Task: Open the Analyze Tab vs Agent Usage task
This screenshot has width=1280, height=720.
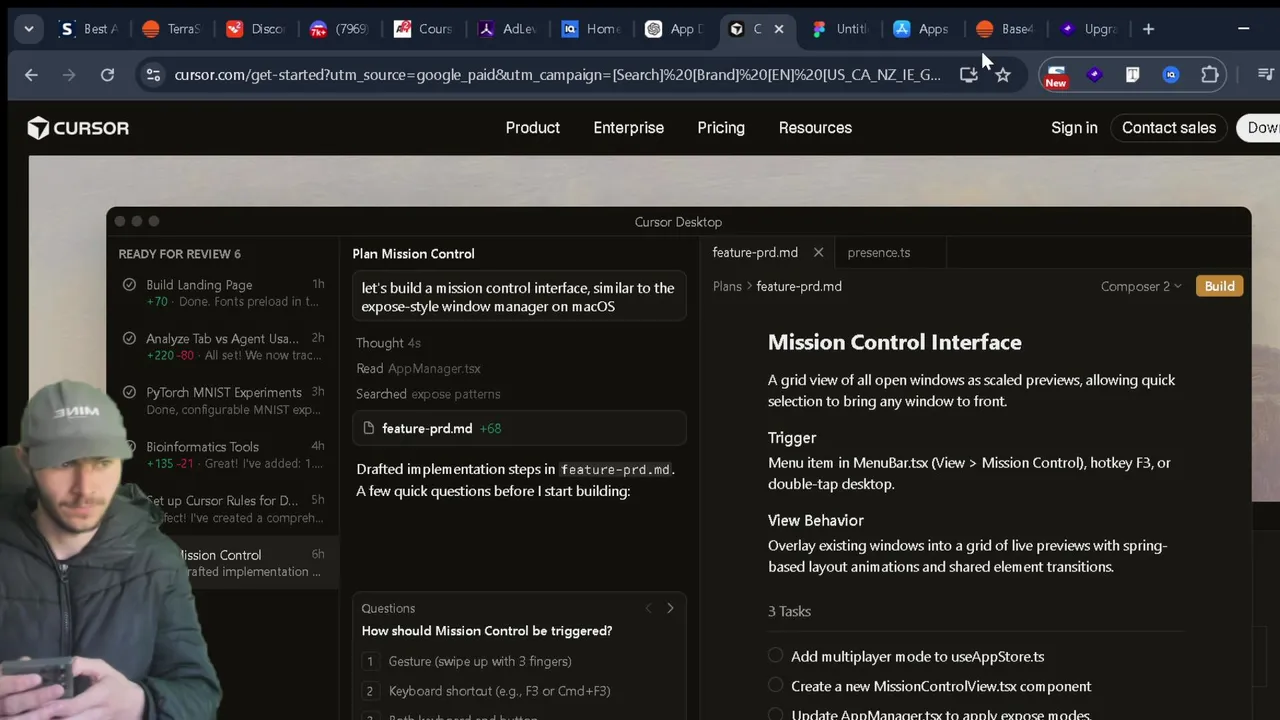Action: (223, 347)
